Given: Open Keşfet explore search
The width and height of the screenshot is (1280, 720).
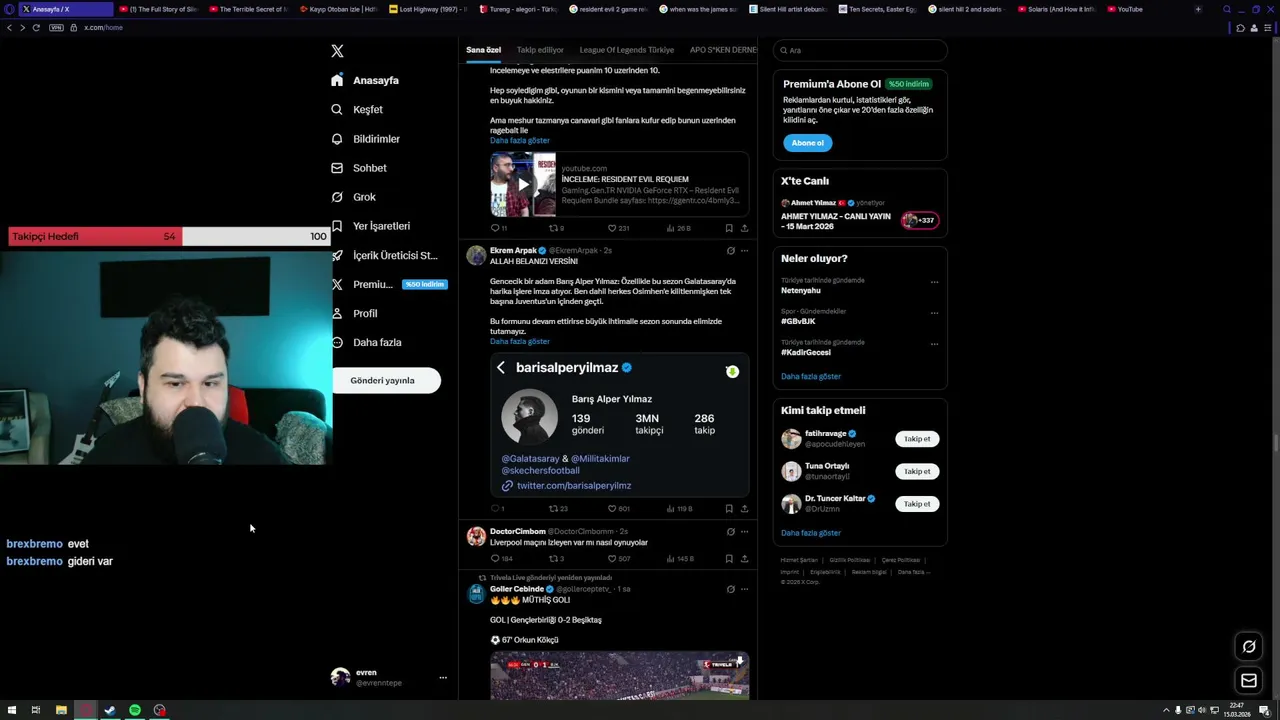Looking at the screenshot, I should pyautogui.click(x=357, y=109).
